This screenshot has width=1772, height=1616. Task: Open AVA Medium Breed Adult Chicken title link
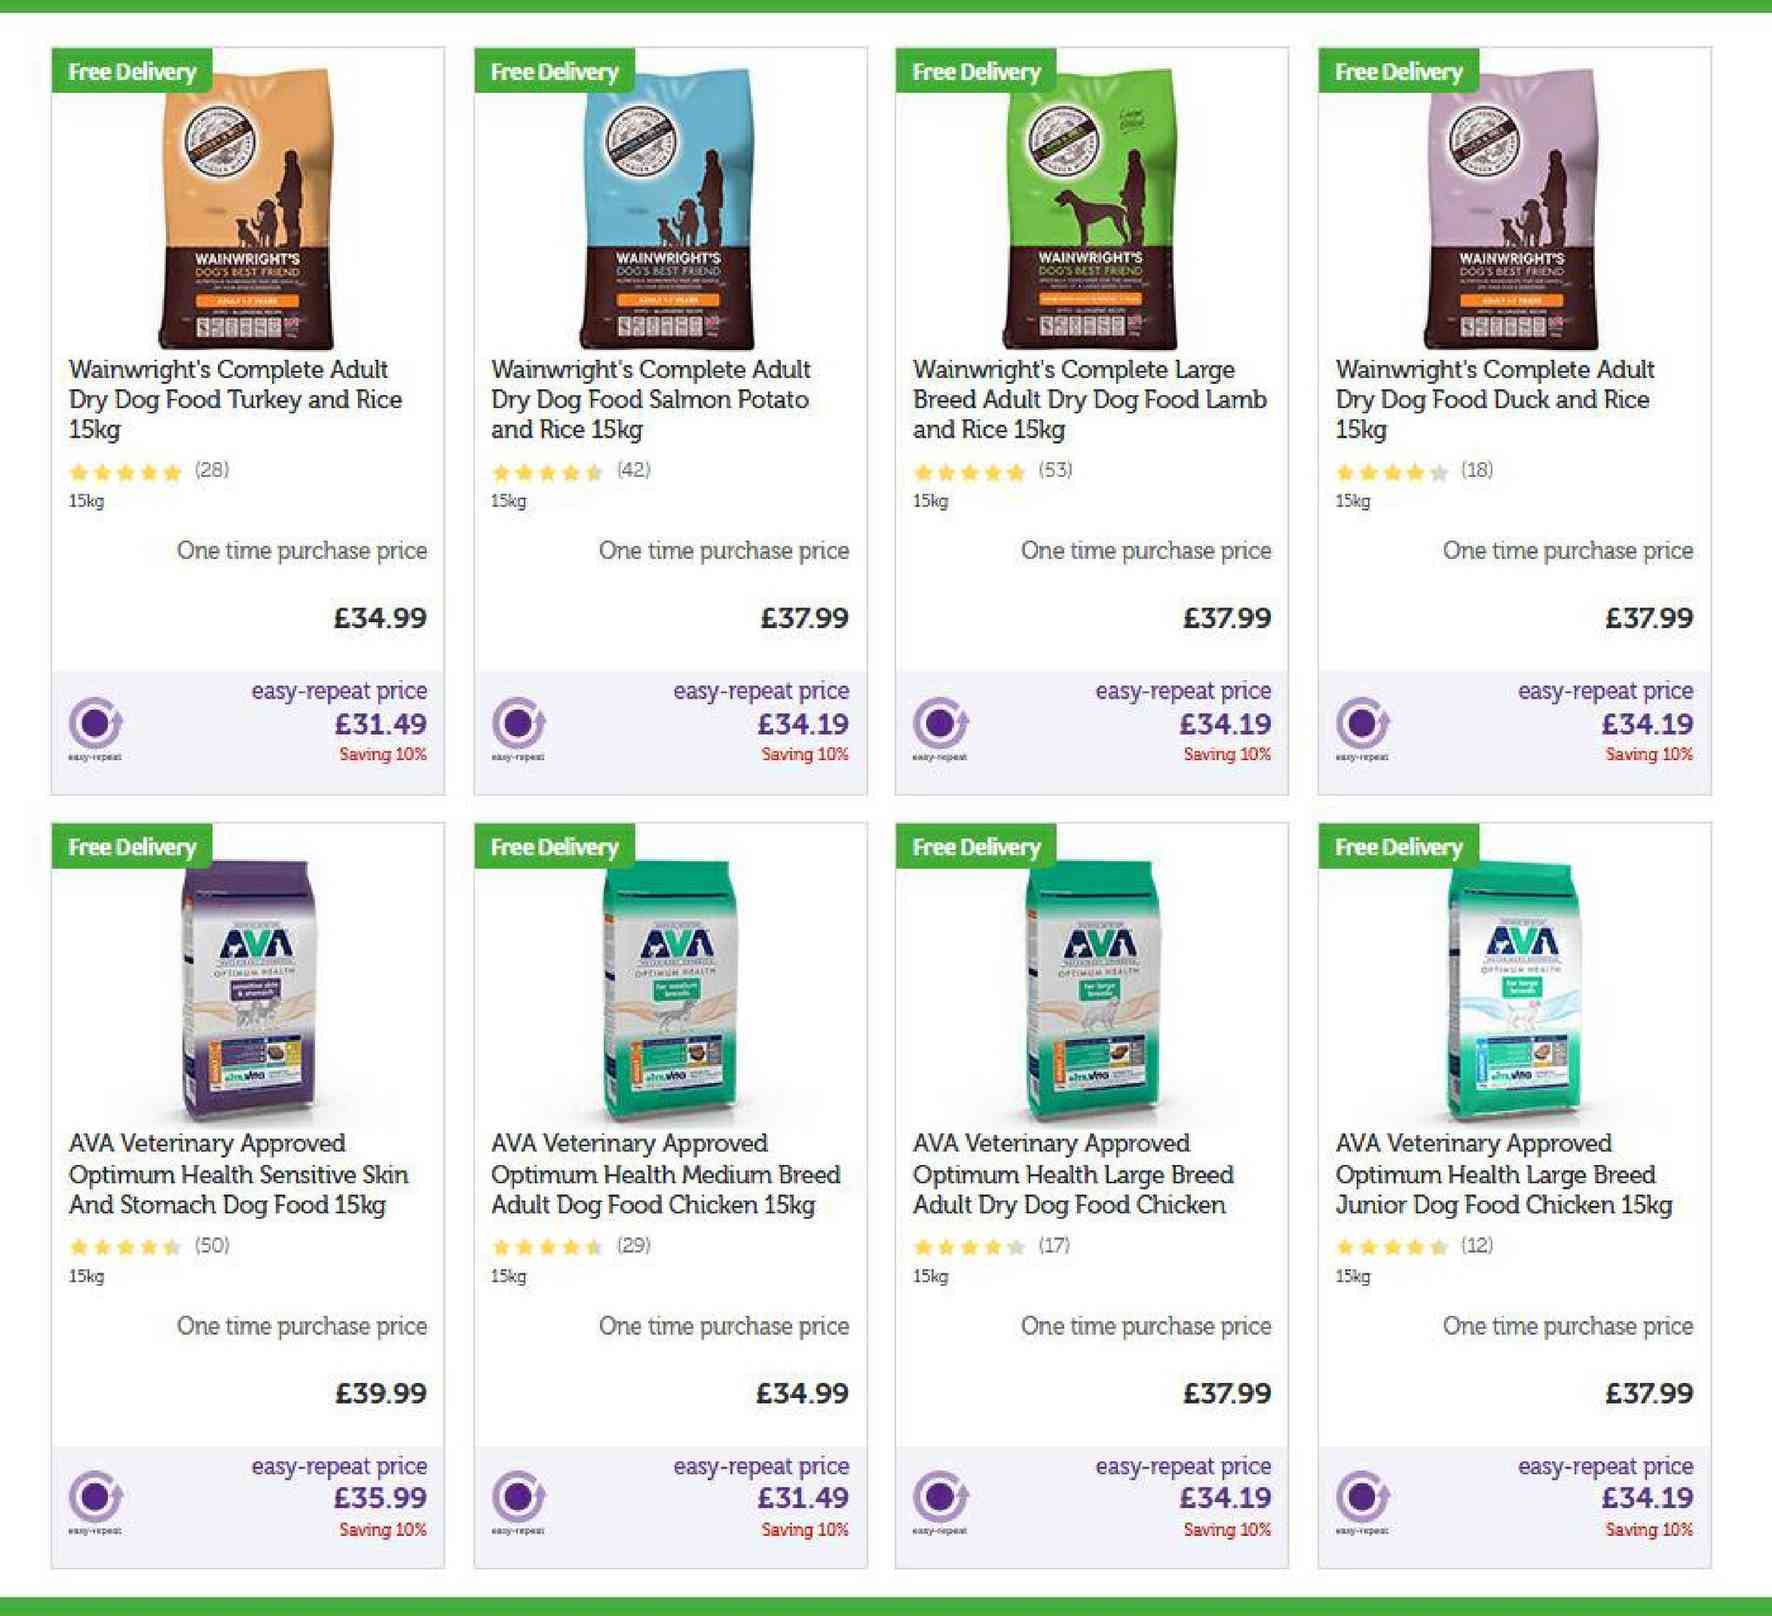(666, 1174)
